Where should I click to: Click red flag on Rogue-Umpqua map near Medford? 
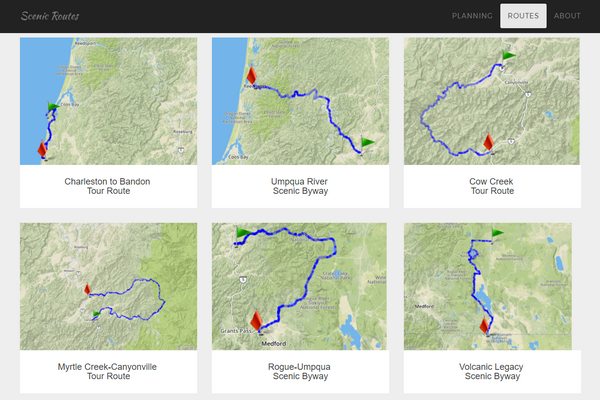pyautogui.click(x=256, y=321)
